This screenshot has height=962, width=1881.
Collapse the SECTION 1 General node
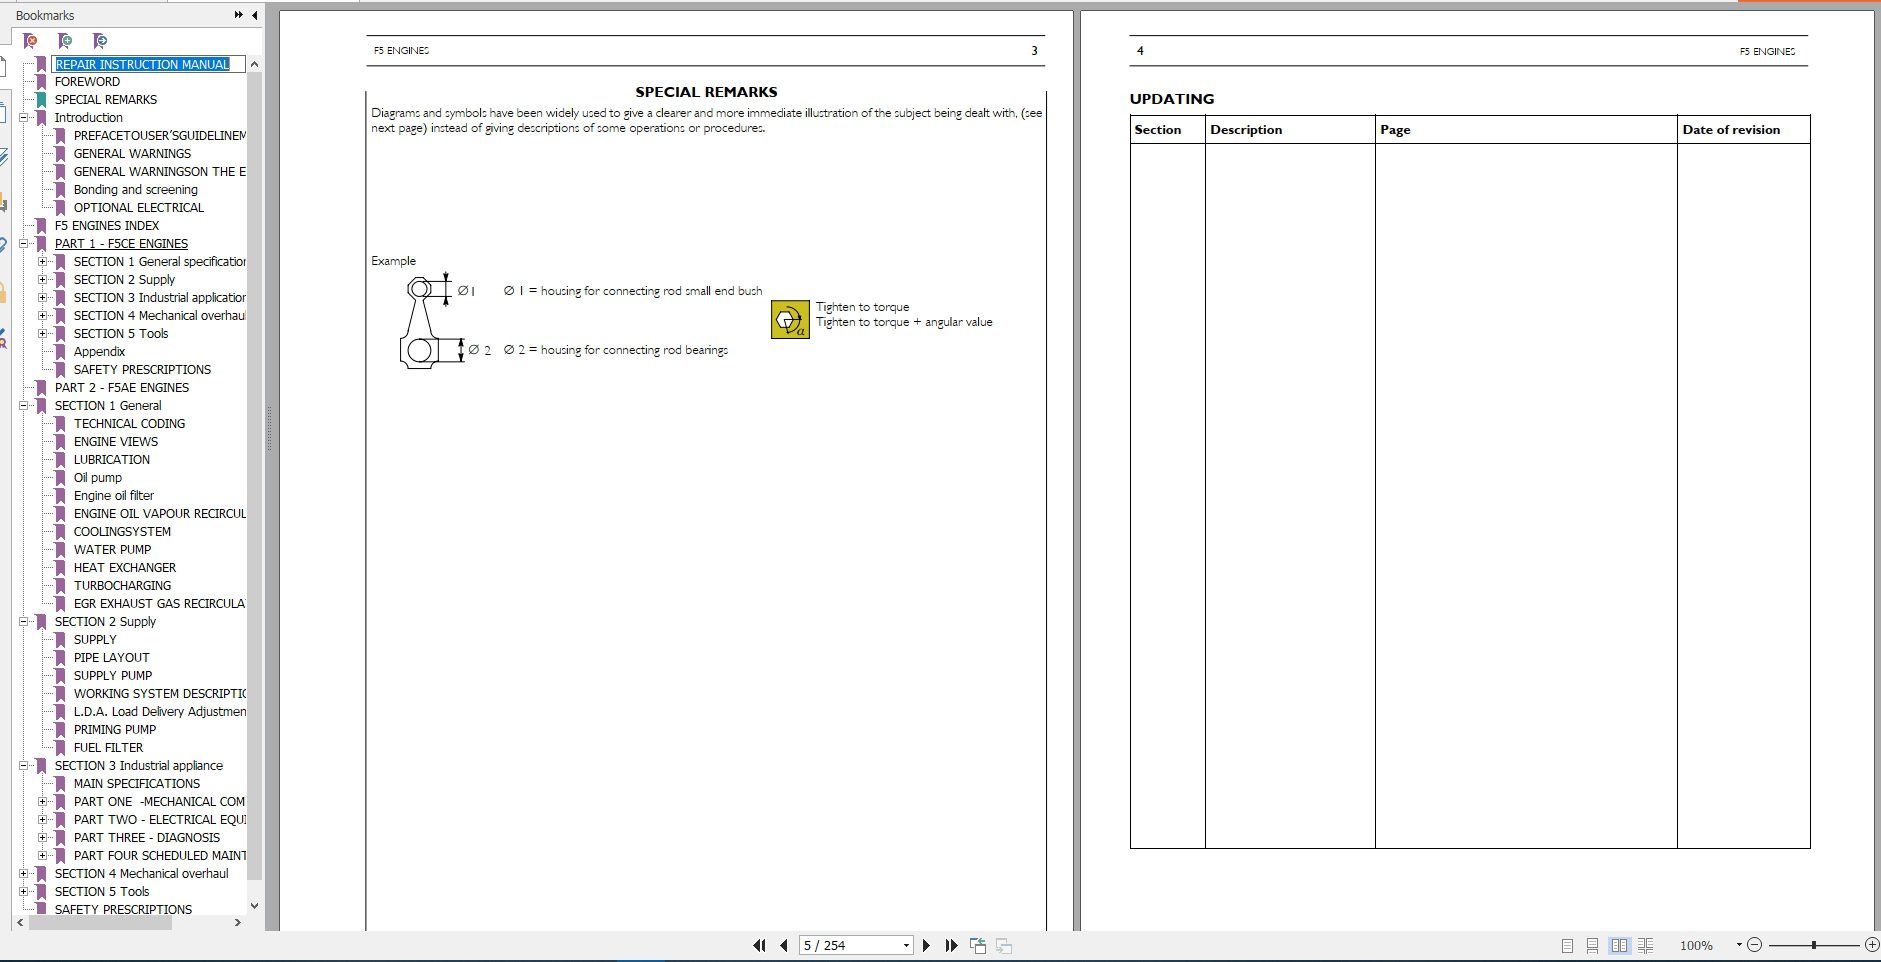tap(24, 406)
